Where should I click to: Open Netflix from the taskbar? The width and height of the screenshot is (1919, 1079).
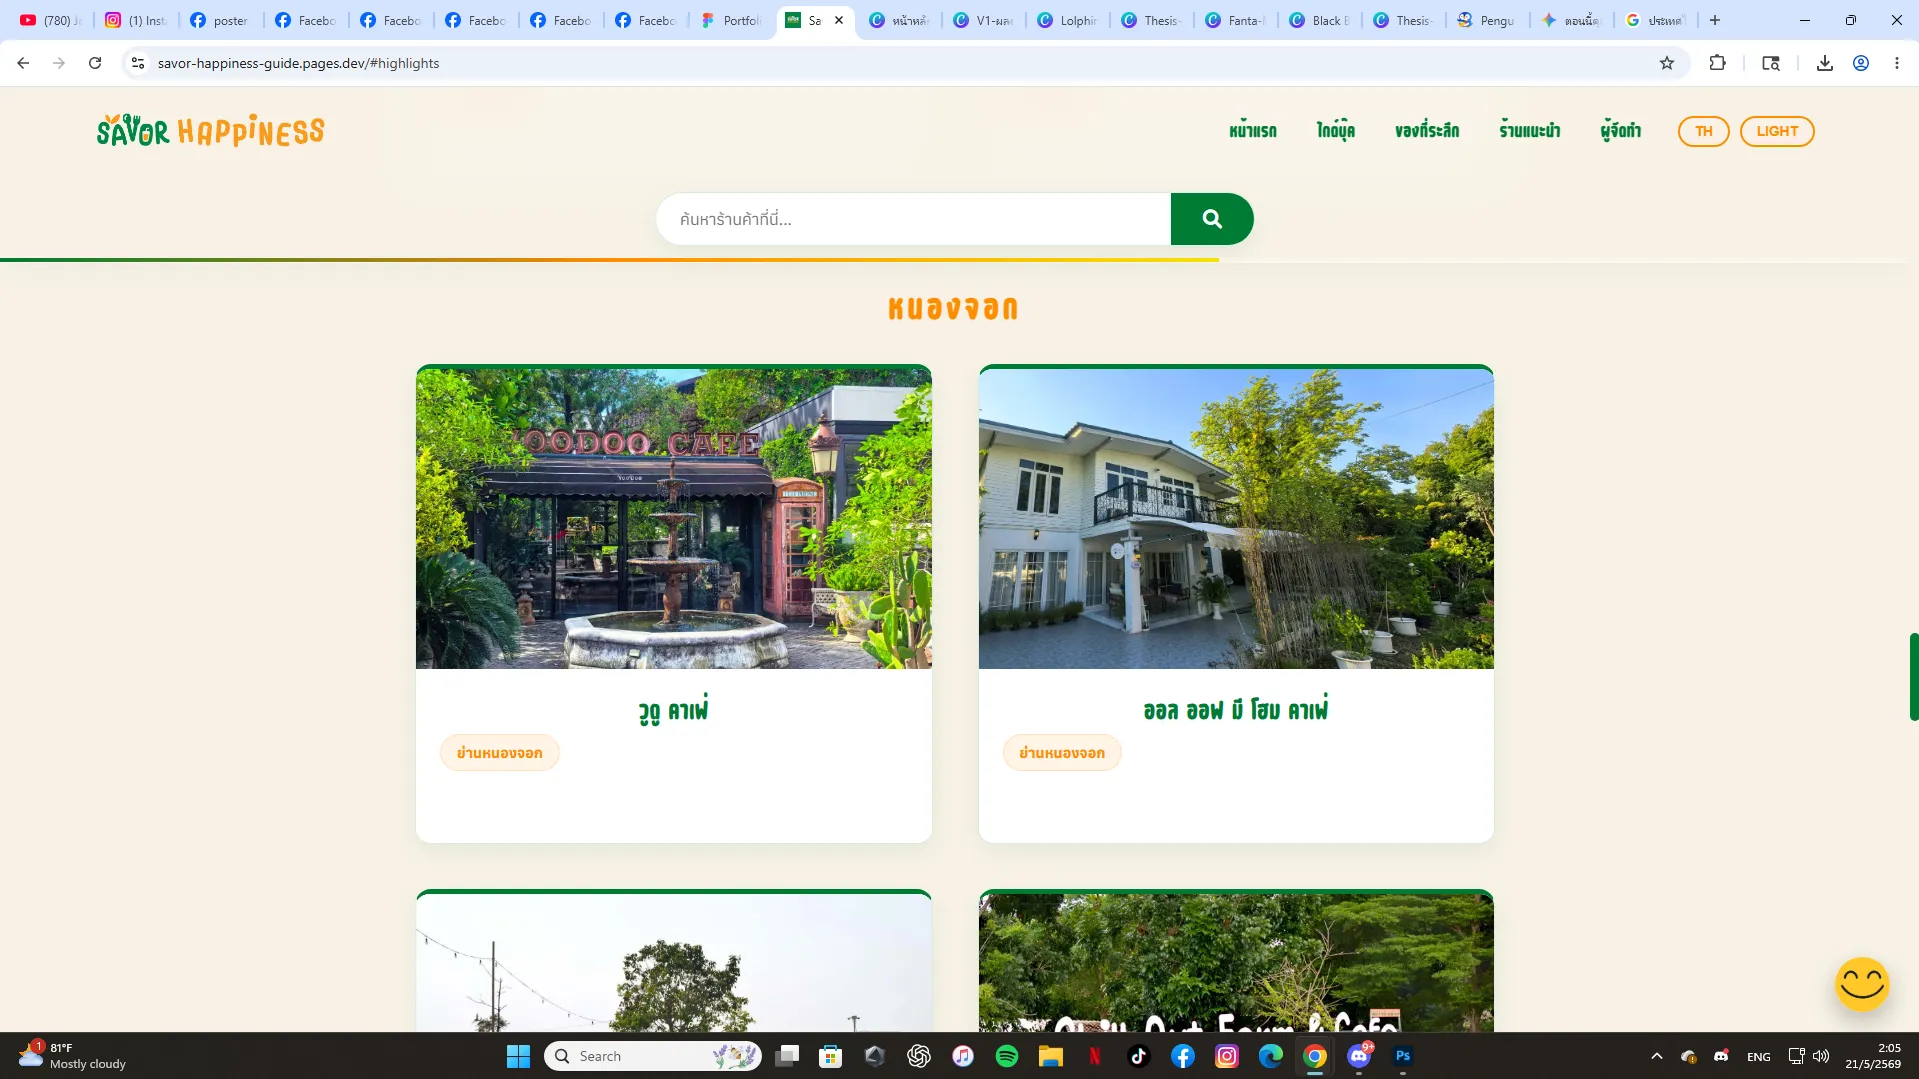coord(1095,1056)
